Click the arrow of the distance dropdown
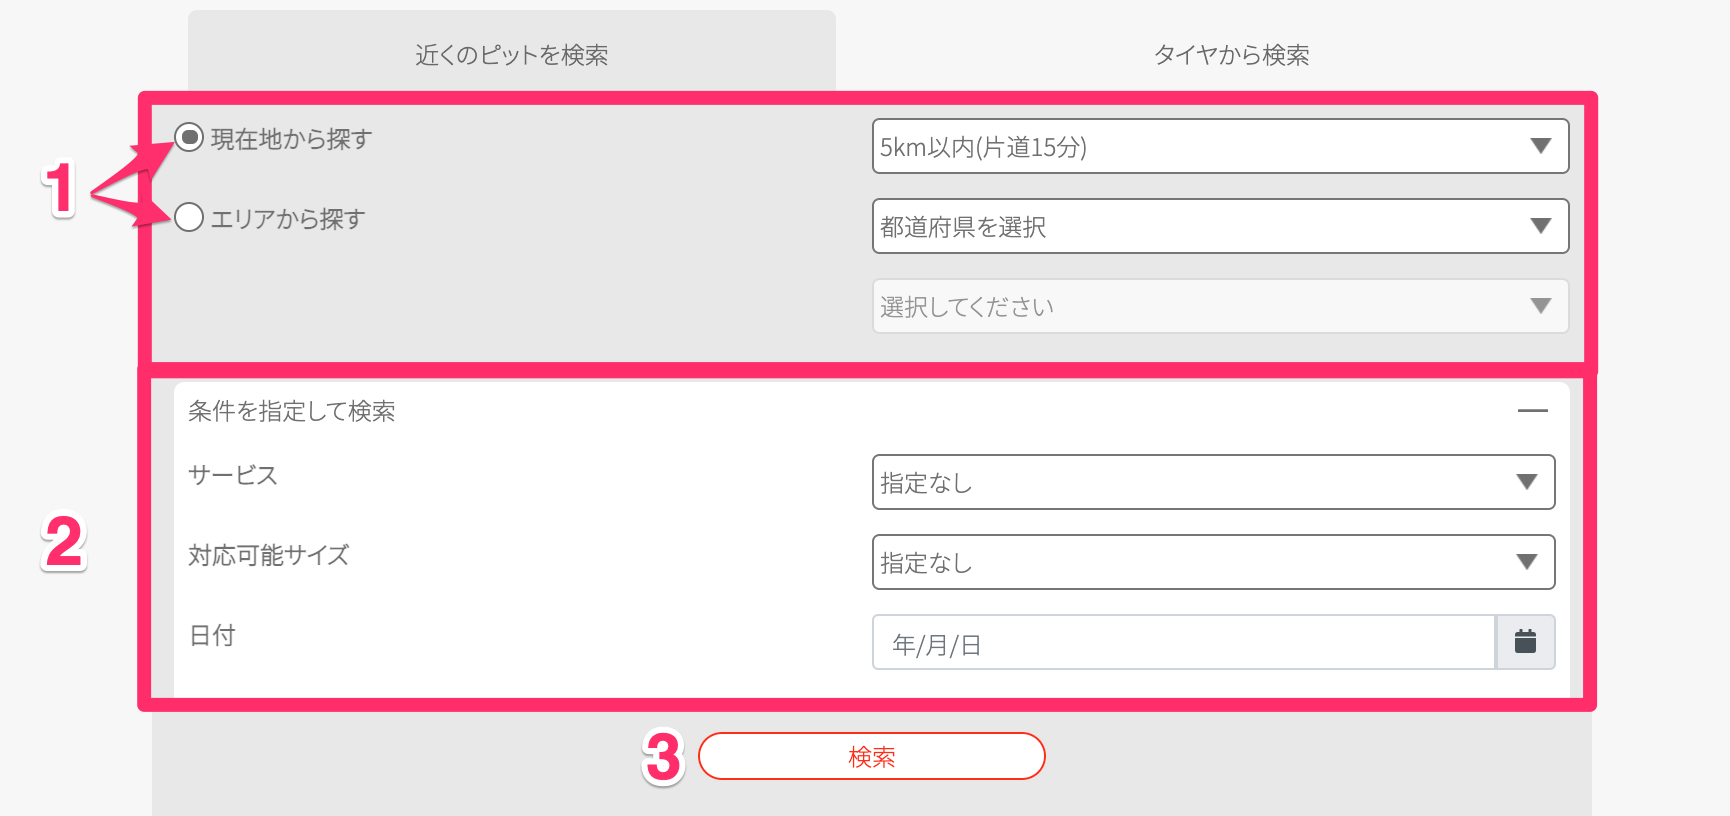 point(1541,147)
